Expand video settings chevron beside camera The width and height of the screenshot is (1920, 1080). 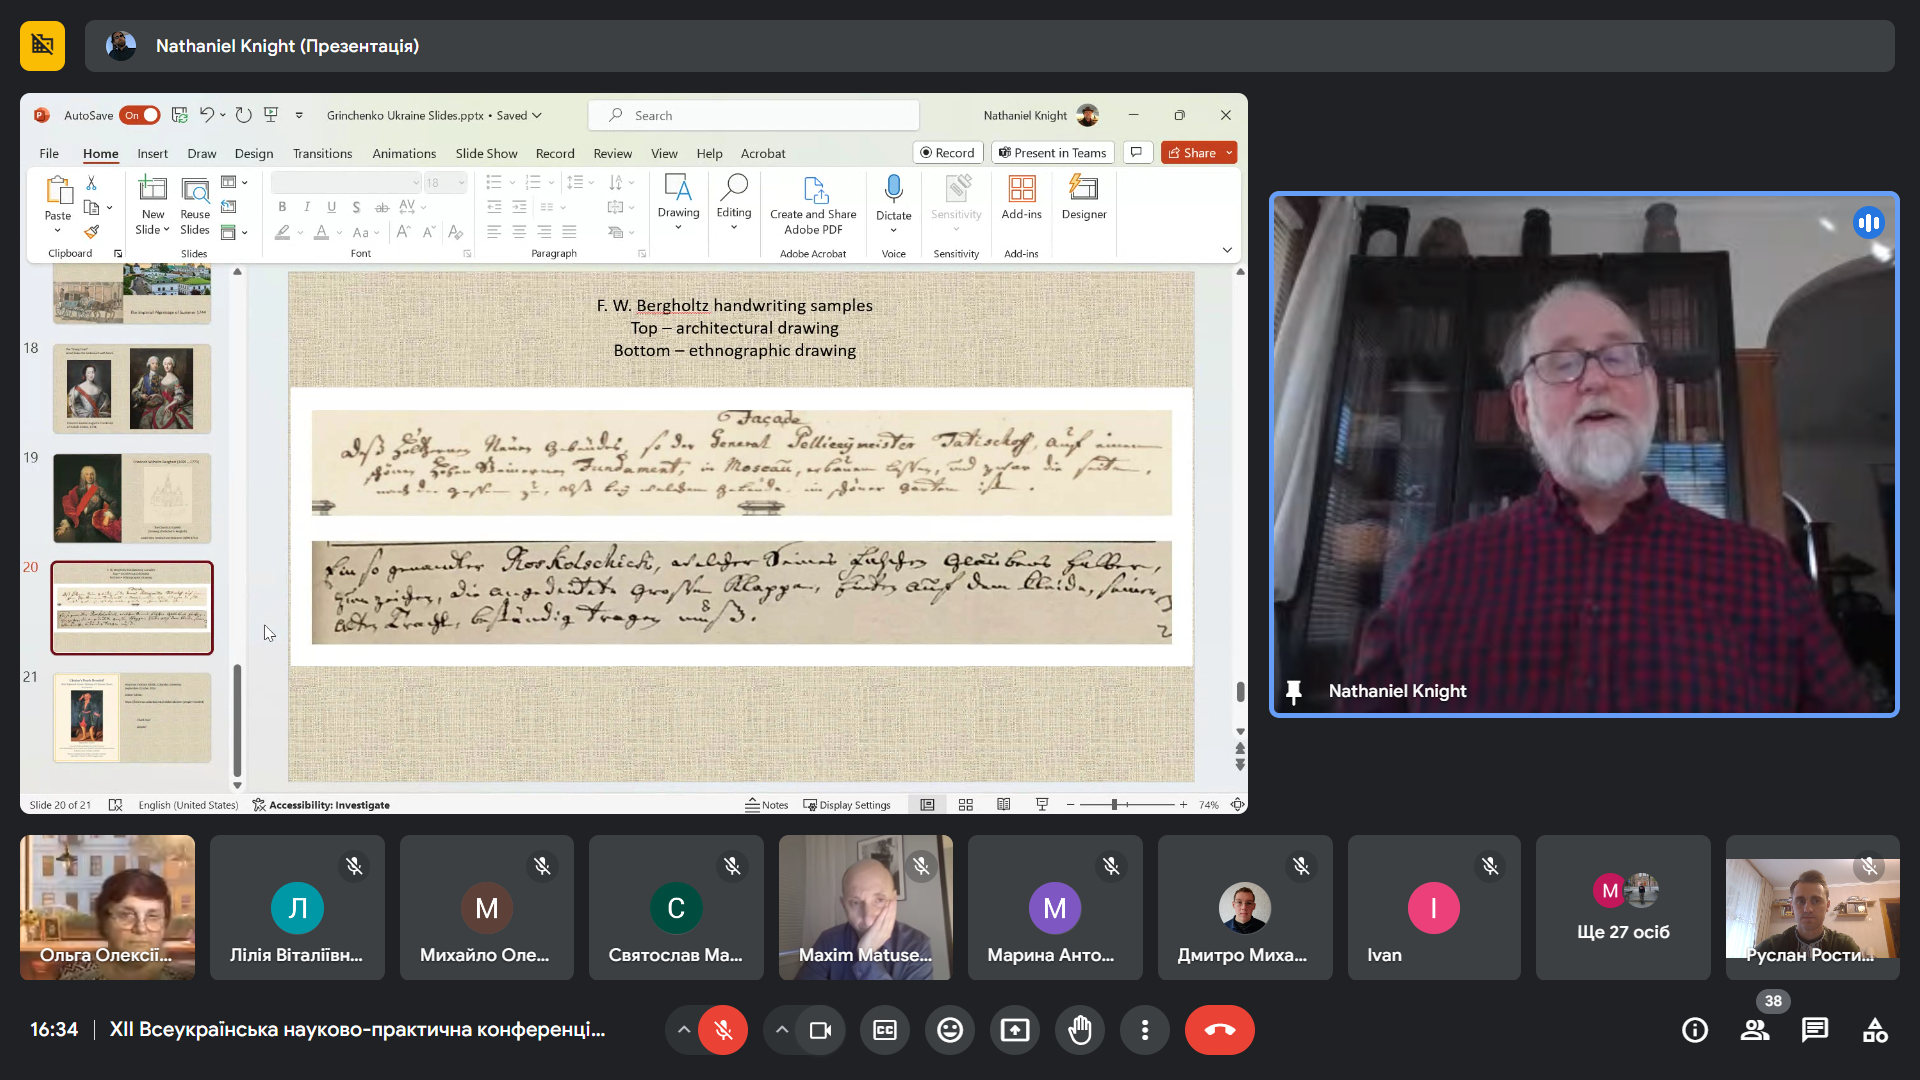tap(782, 1030)
